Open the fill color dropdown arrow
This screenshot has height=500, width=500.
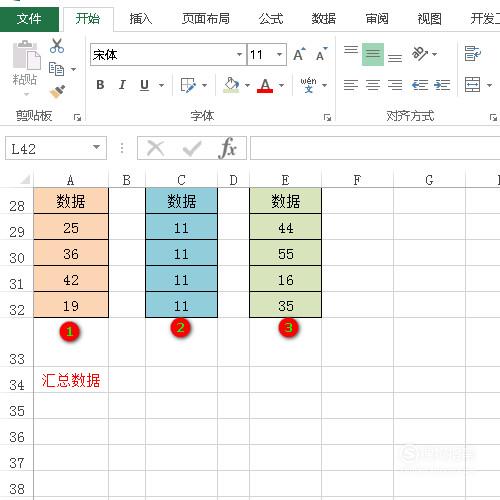[247, 85]
